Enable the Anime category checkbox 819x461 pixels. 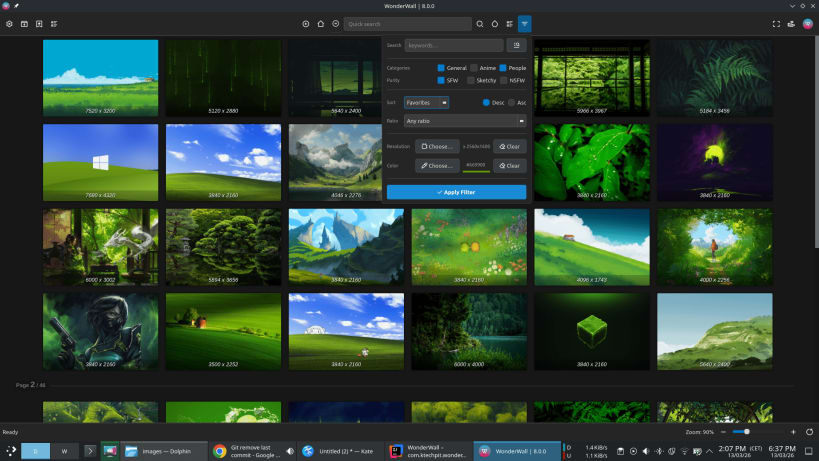474,68
